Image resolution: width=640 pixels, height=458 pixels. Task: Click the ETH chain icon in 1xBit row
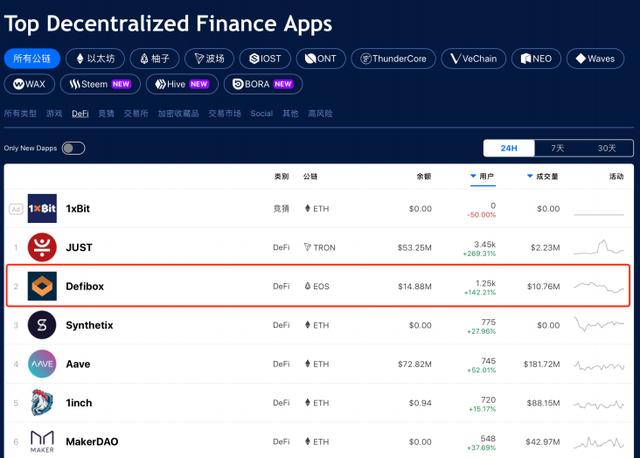308,209
